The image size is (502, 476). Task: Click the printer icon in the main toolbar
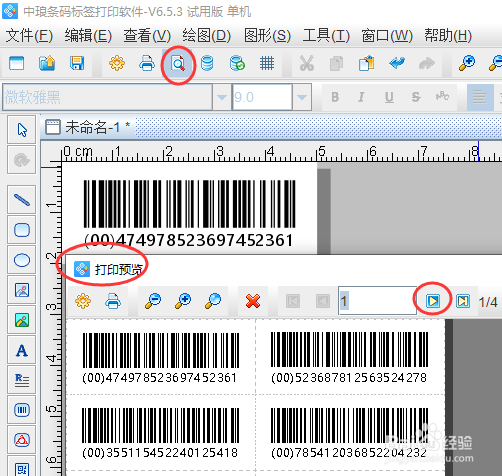pos(147,63)
